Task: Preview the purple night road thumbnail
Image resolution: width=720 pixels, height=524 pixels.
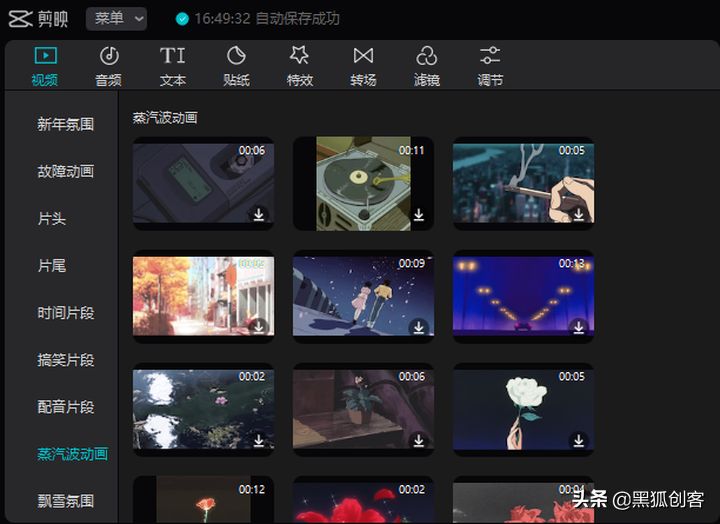Action: (x=523, y=296)
